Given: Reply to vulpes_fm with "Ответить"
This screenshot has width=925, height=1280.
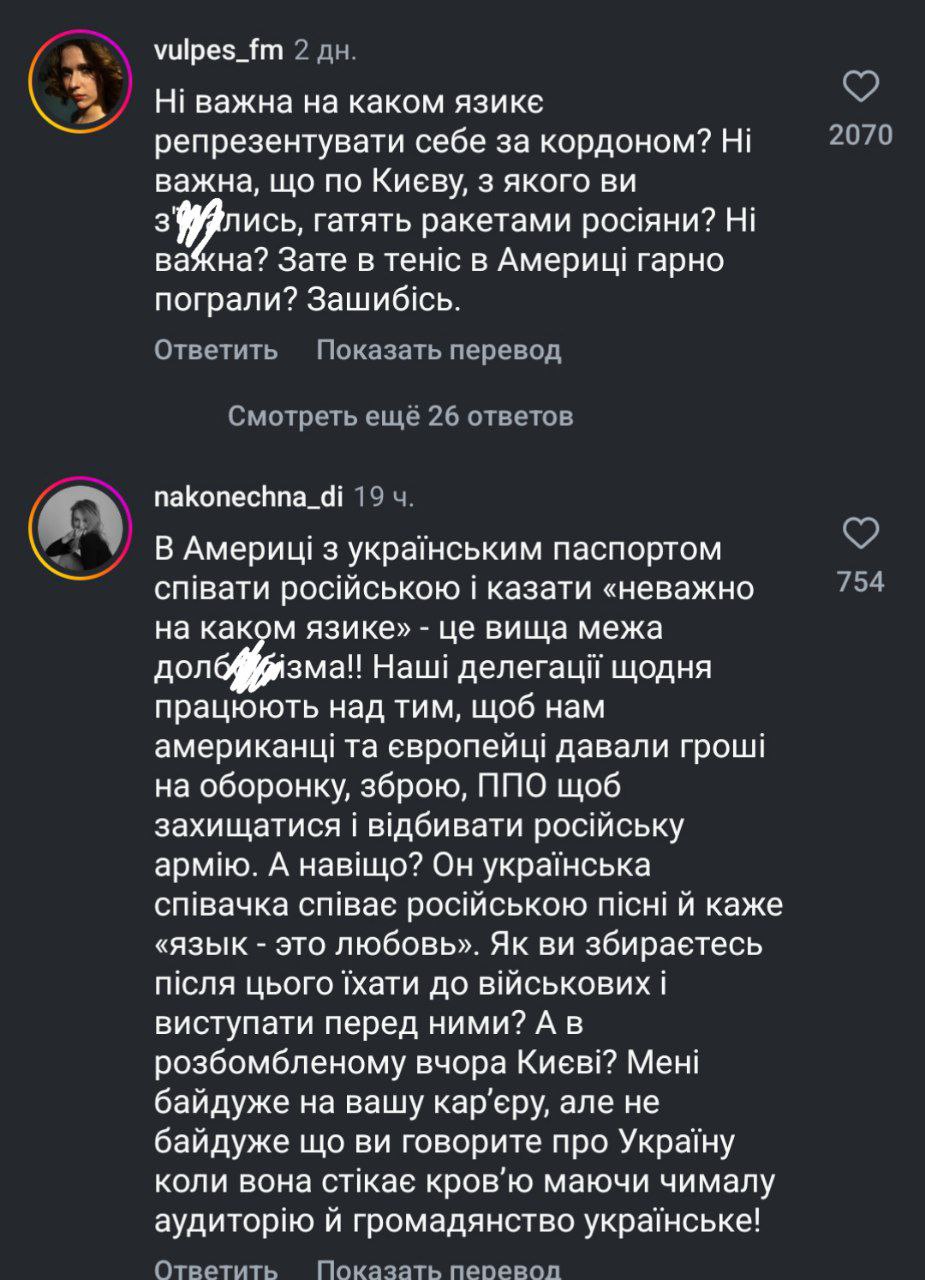Looking at the screenshot, I should click(216, 351).
